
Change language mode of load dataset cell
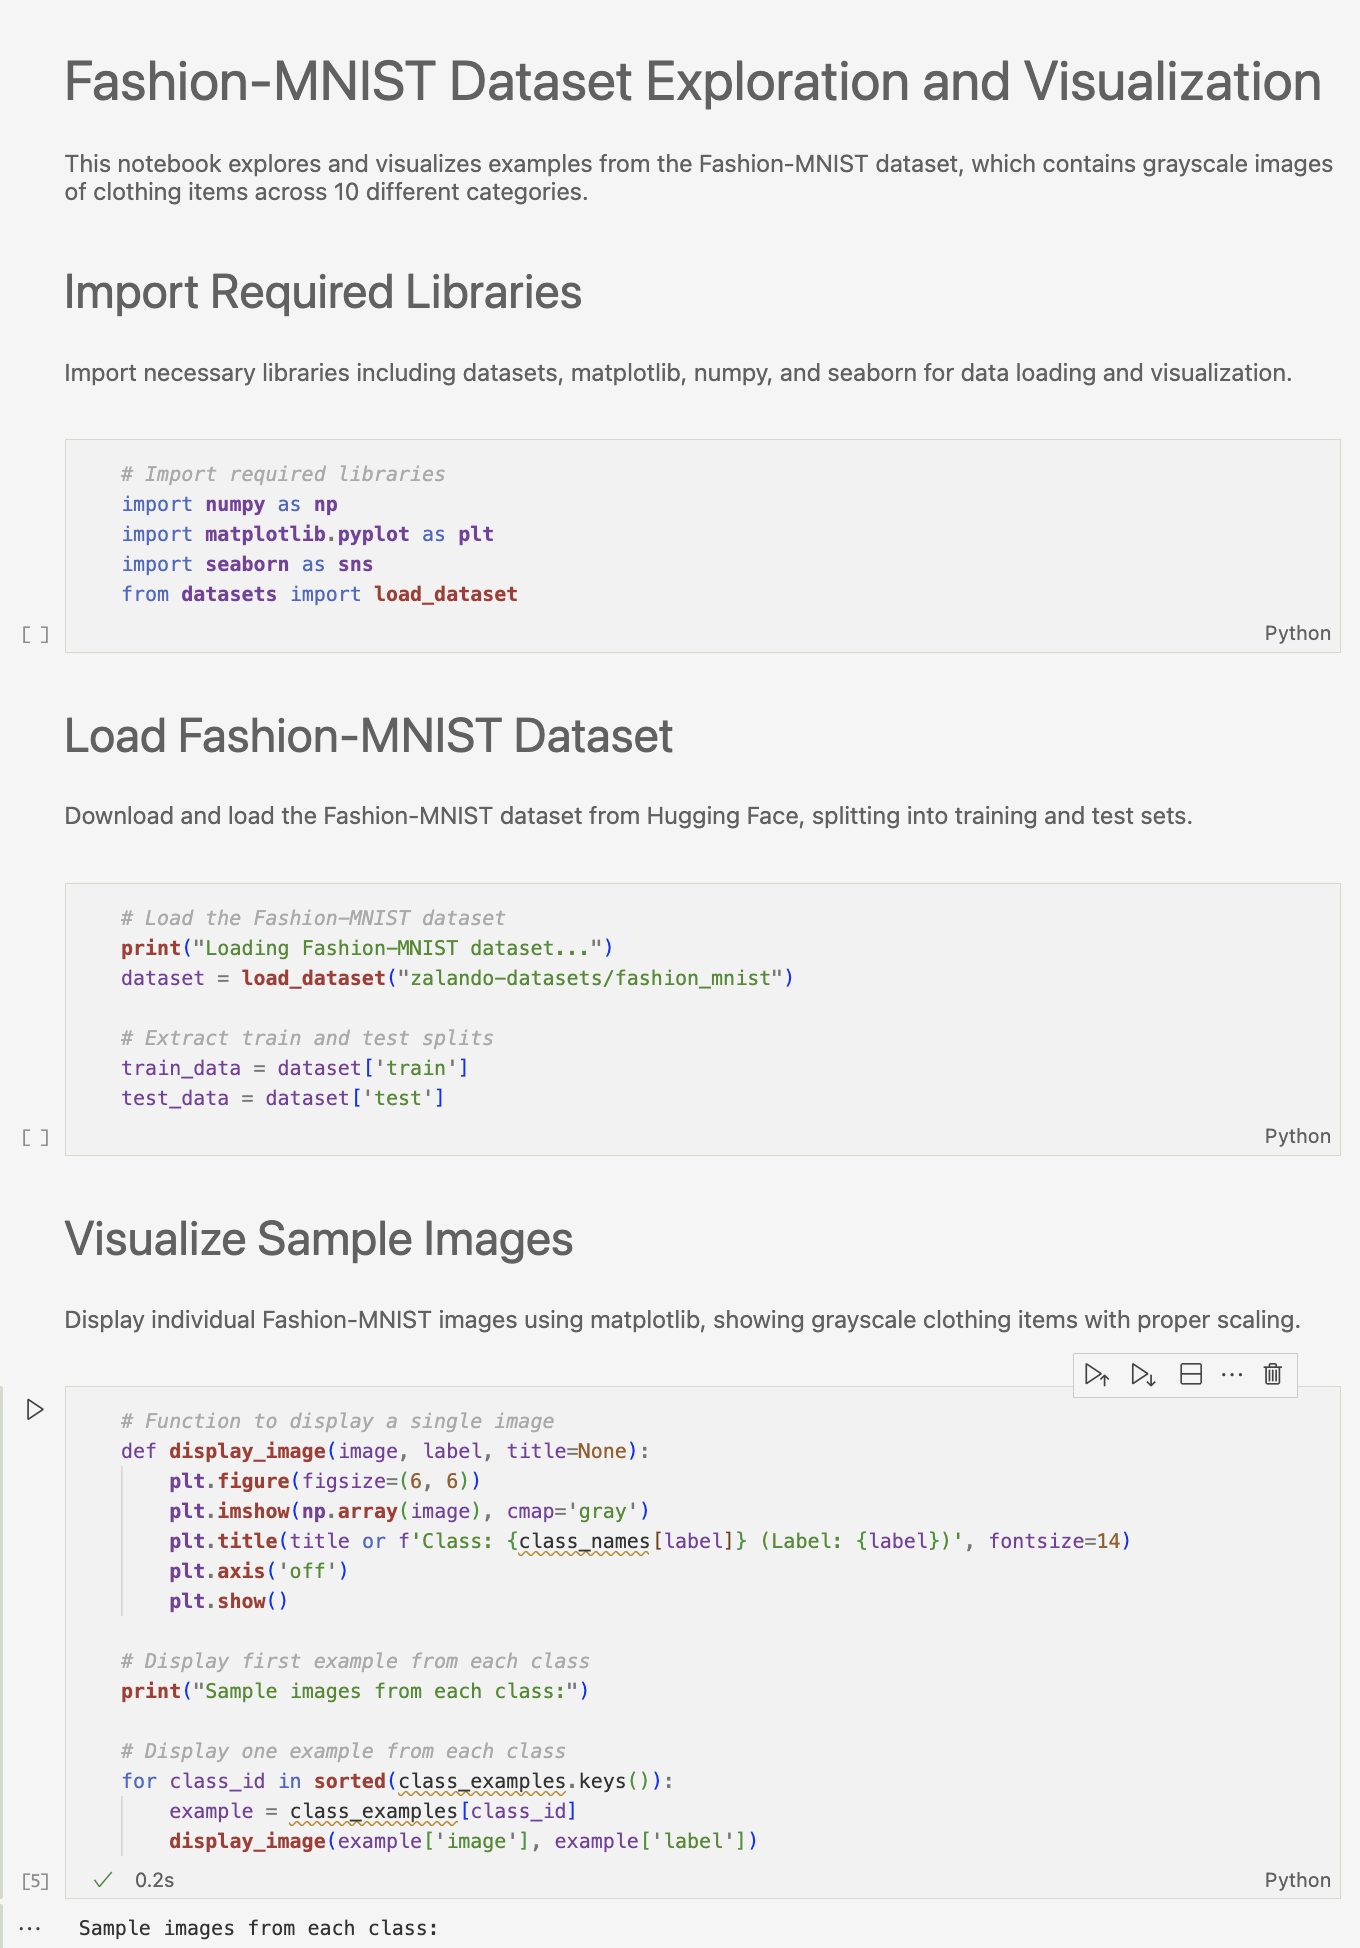[x=1297, y=1136]
